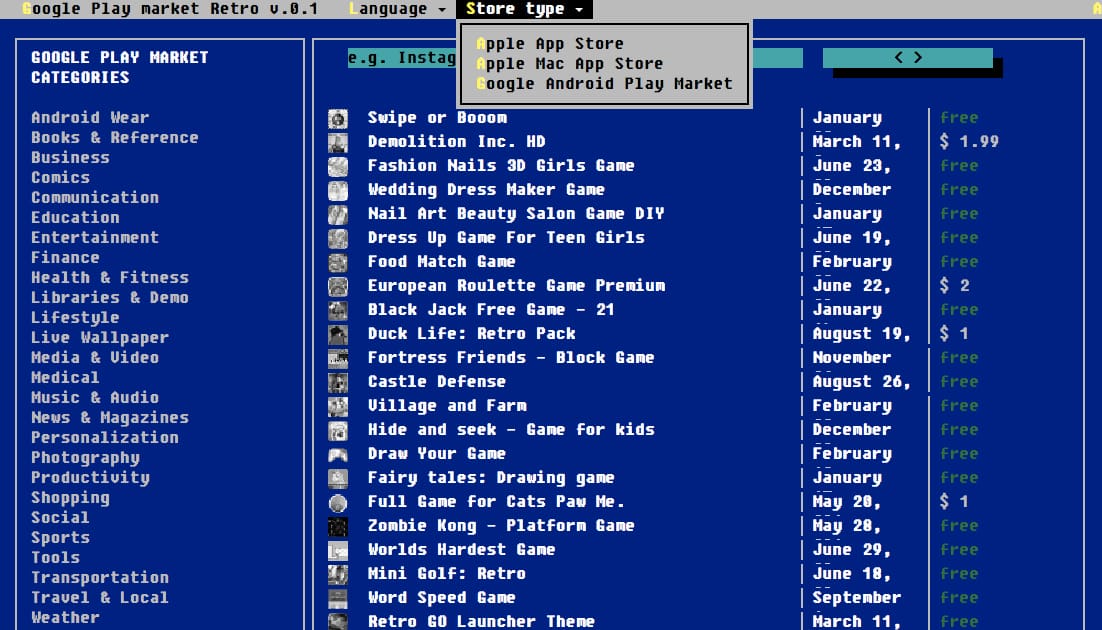Open the Social category
The image size is (1102, 630).
[60, 518]
